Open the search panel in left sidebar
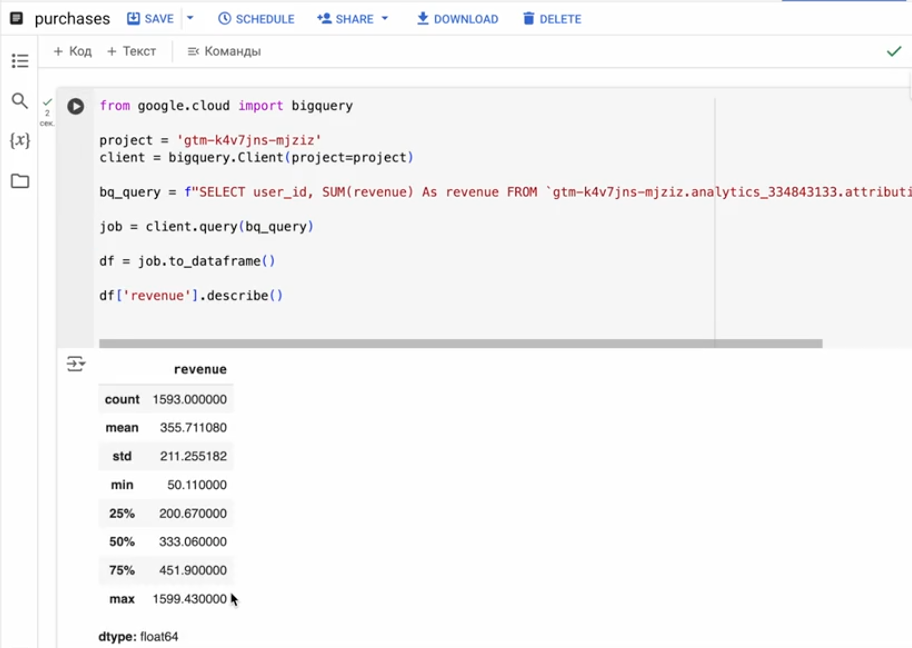This screenshot has height=648, width=912. click(19, 101)
